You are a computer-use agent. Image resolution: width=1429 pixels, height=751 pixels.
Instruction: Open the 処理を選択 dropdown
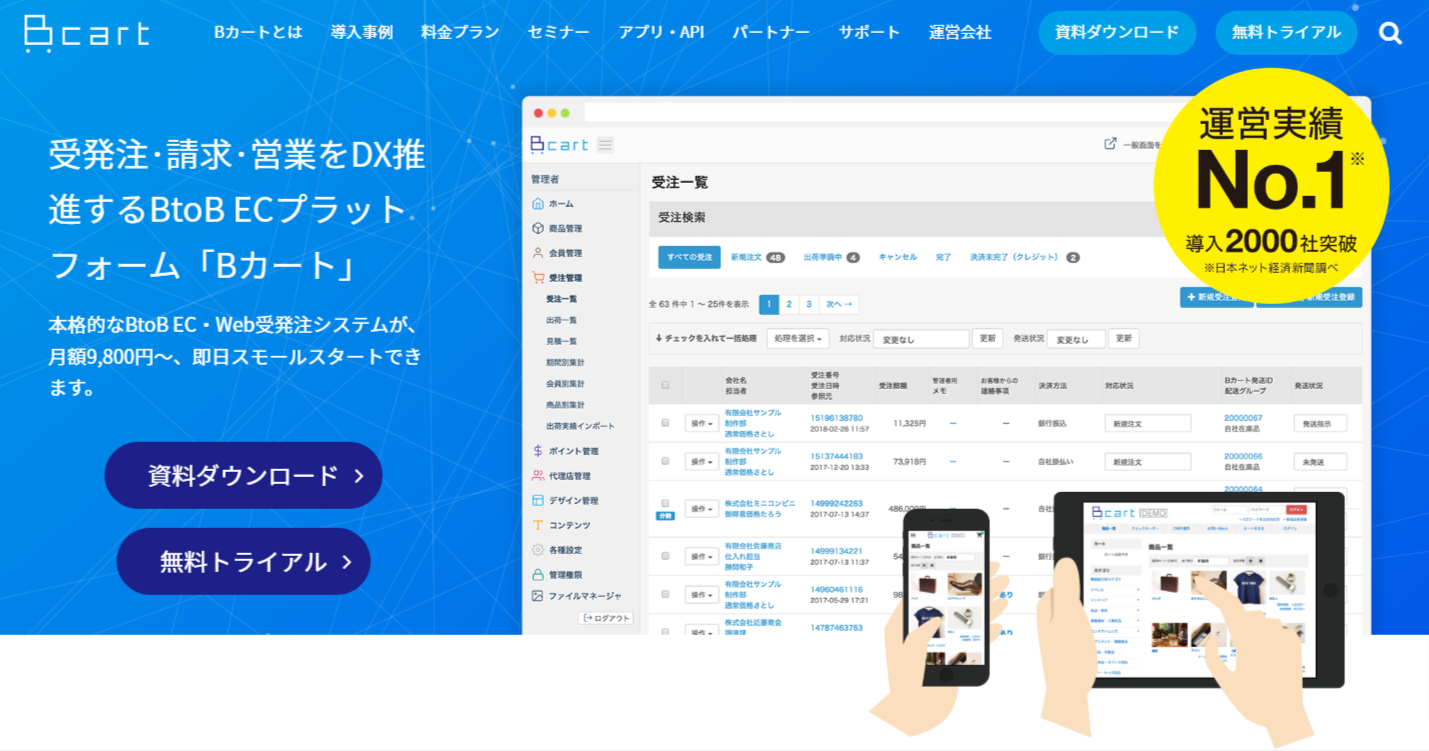[x=797, y=339]
